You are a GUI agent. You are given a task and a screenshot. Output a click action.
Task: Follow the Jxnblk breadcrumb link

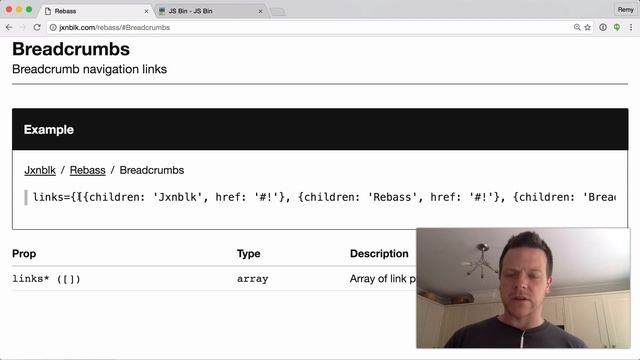point(40,170)
